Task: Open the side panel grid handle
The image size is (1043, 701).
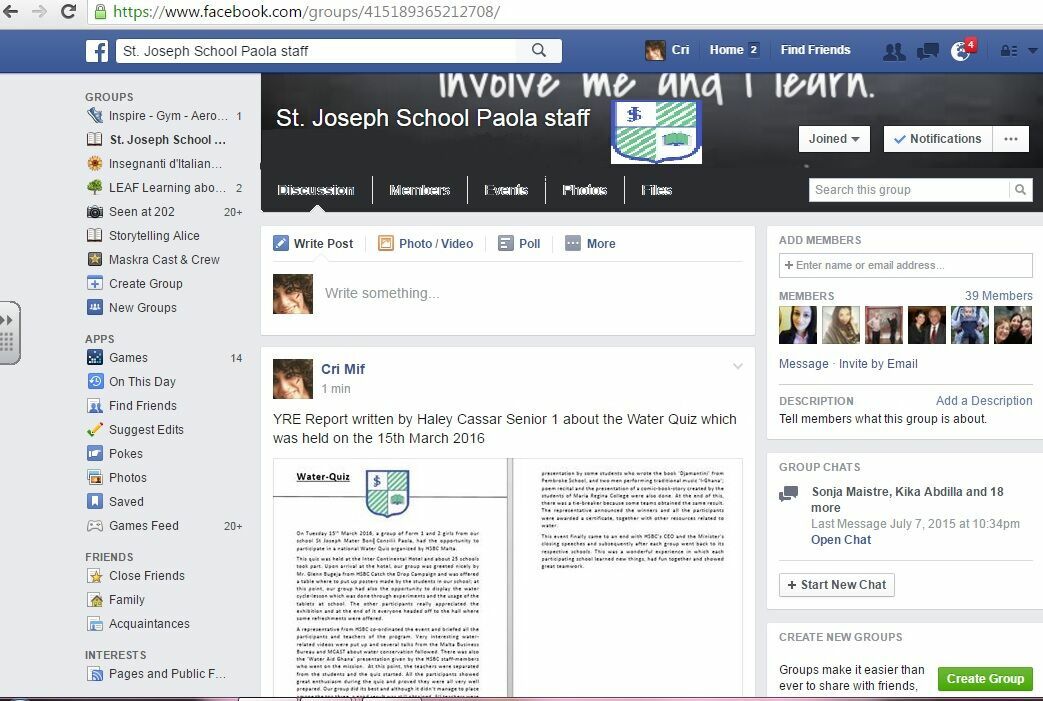Action: [x=8, y=333]
